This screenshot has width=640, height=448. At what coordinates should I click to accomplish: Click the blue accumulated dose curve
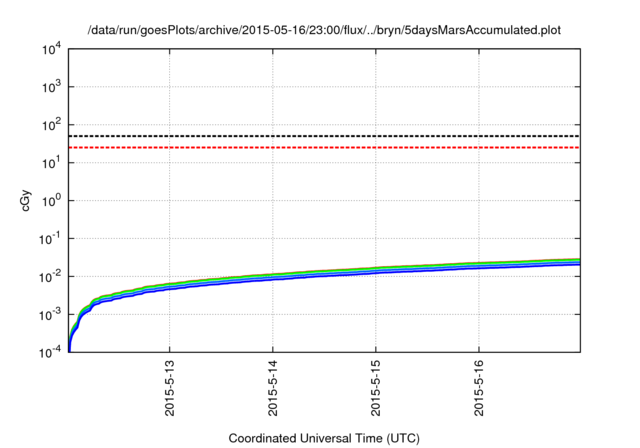[324, 274]
